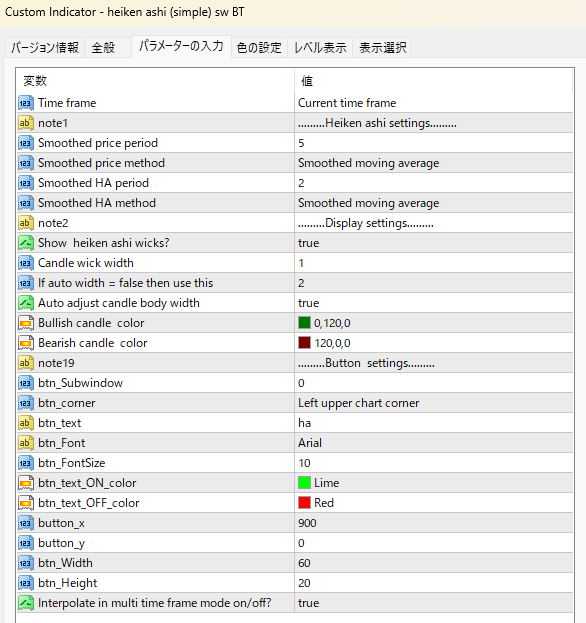Click the string icon beside btn_Font
586x623 pixels.
[26, 443]
